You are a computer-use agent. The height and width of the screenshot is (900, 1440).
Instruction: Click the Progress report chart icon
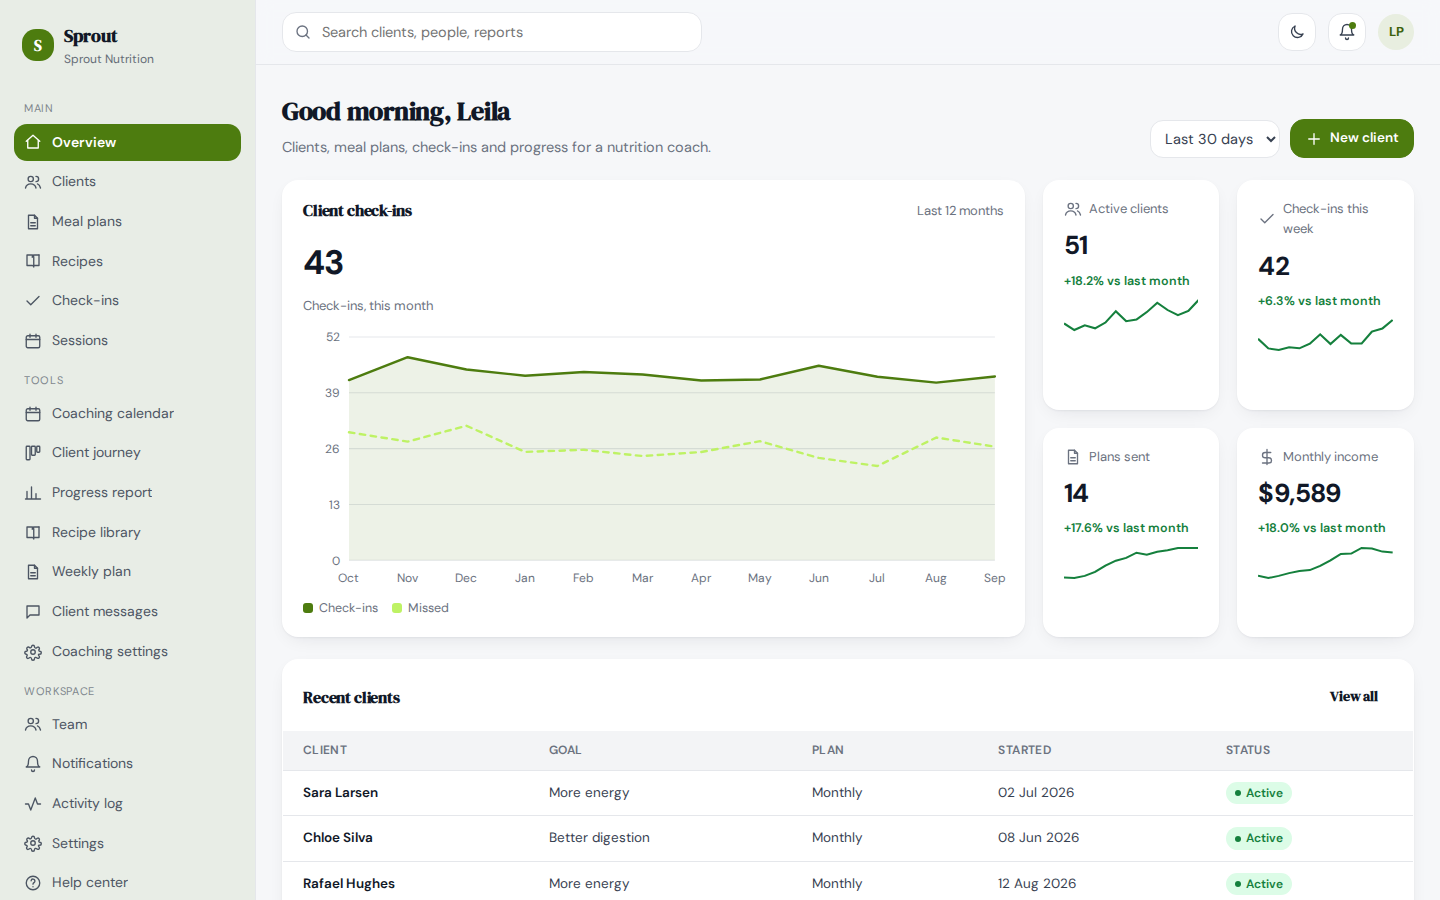33,493
